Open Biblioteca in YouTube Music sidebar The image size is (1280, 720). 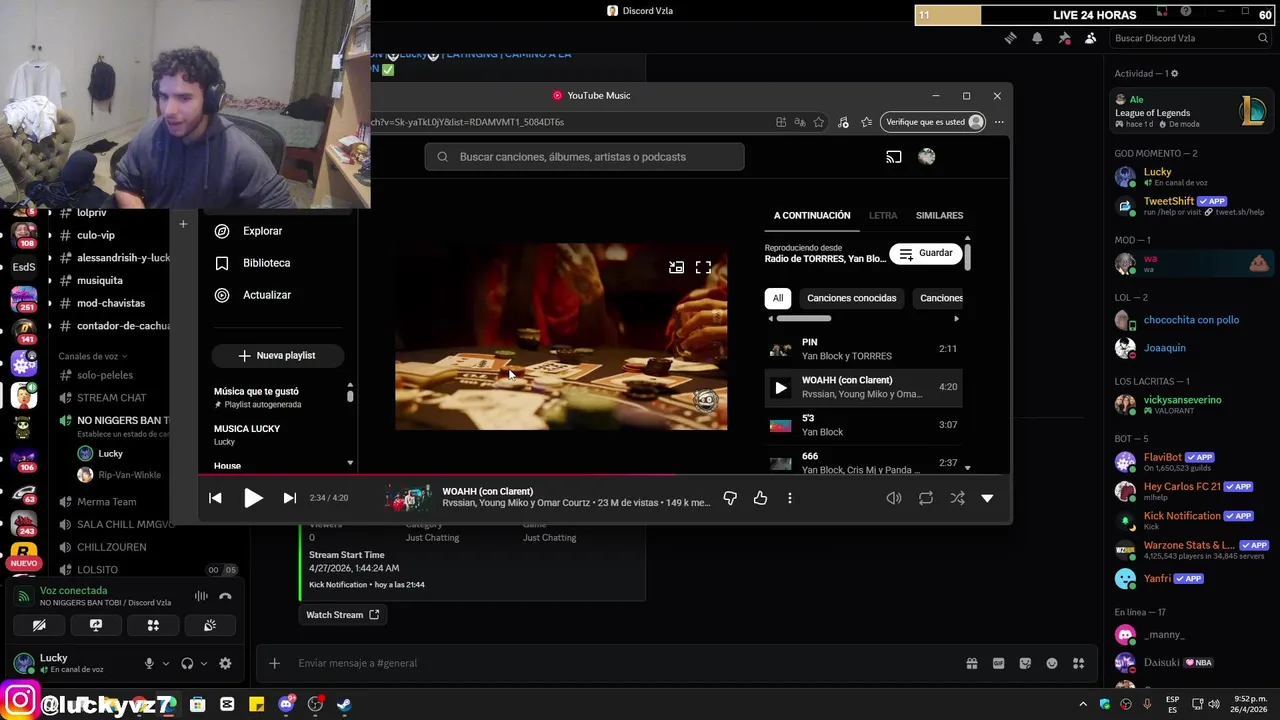(x=266, y=263)
